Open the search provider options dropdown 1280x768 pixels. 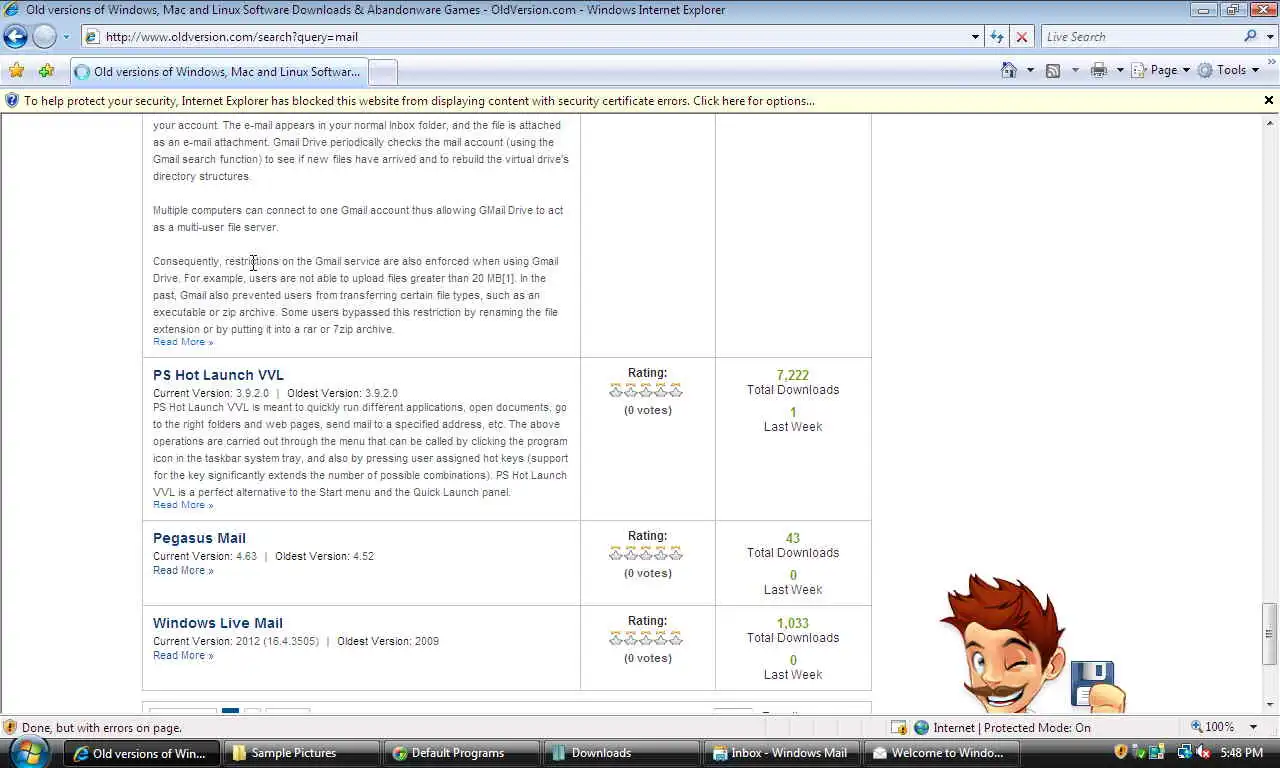point(1270,37)
